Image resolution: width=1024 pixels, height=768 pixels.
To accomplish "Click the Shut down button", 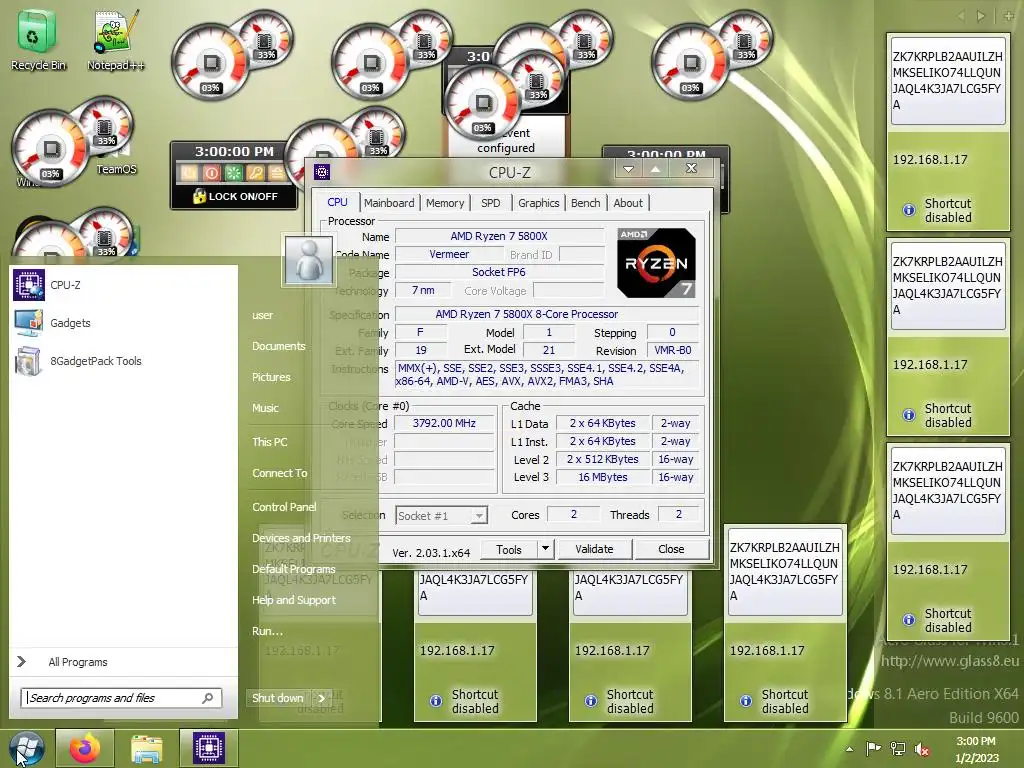I will (278, 698).
